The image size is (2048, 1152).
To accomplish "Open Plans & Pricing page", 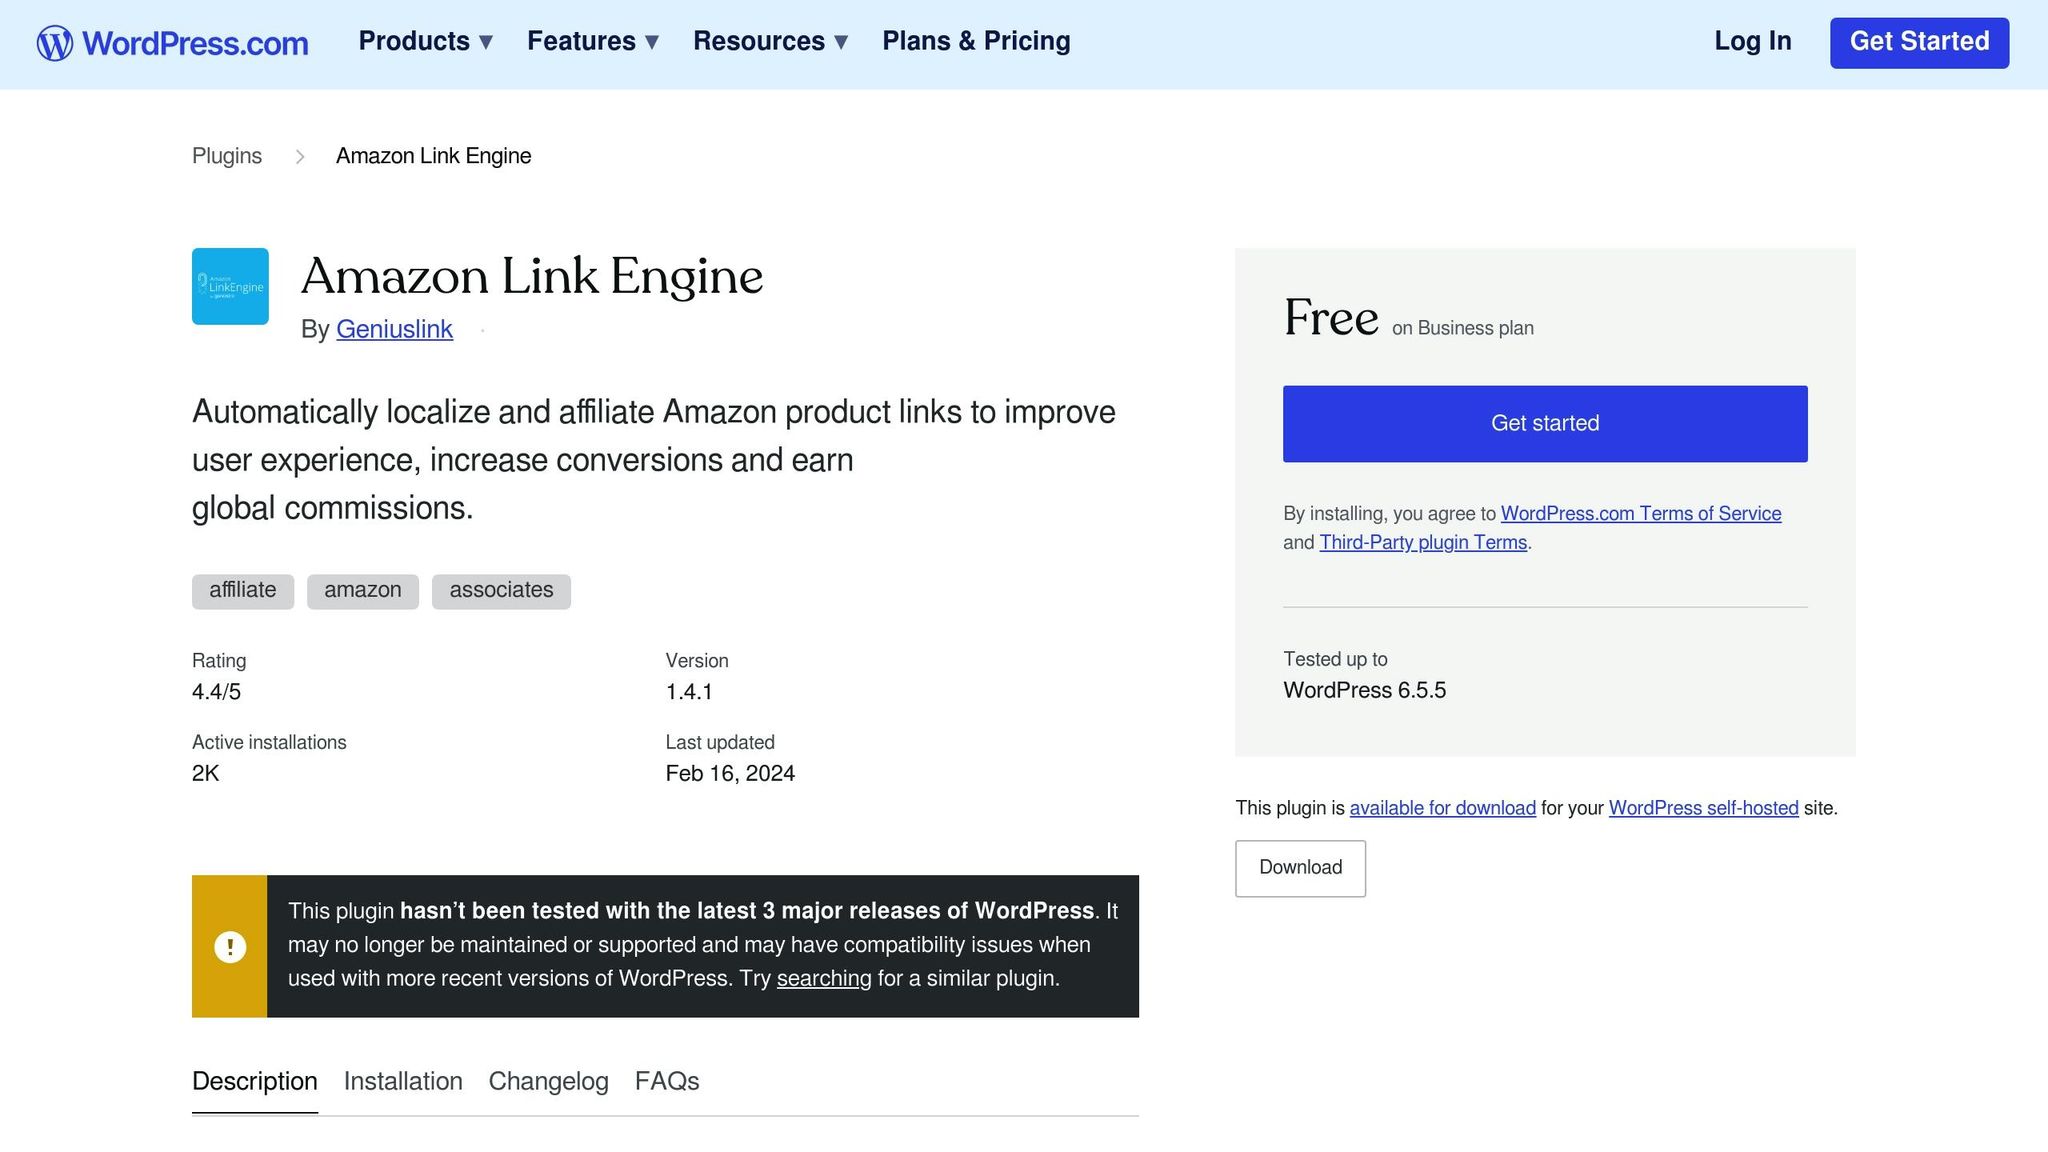I will click(976, 41).
